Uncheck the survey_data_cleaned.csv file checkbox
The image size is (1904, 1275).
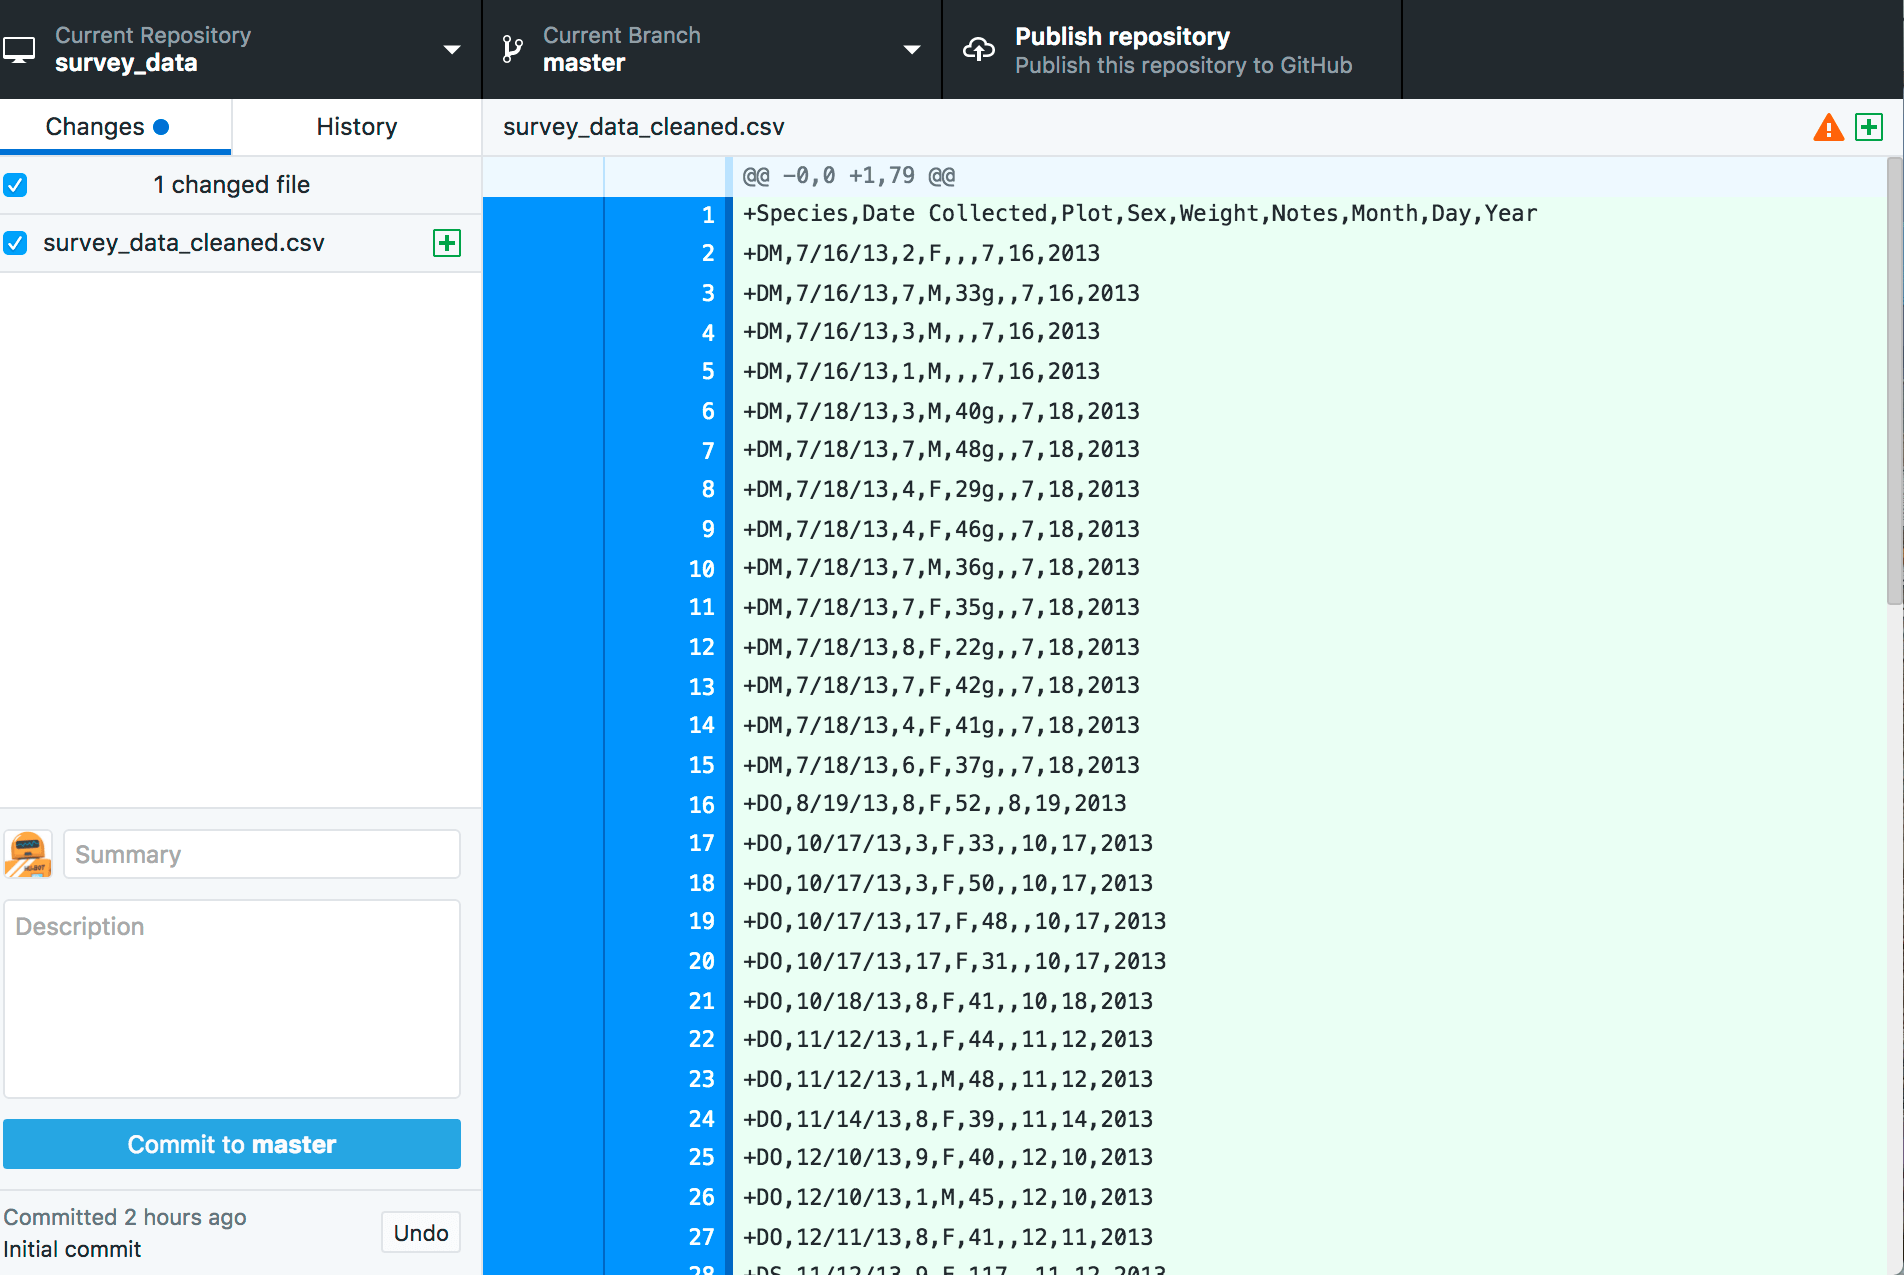click(x=15, y=242)
